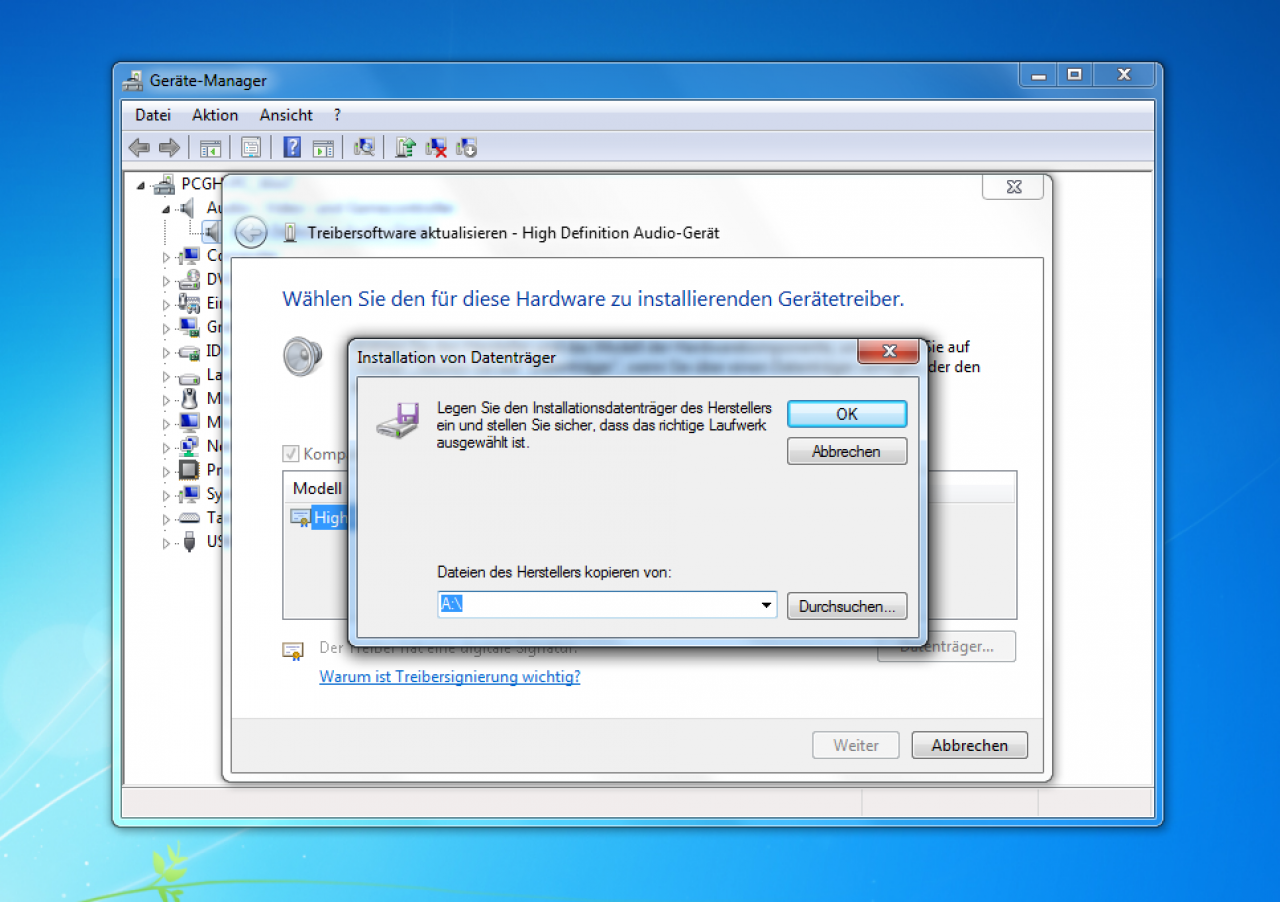The height and width of the screenshot is (902, 1280).
Task: Select the highlighted High model list entry
Action: tap(330, 517)
